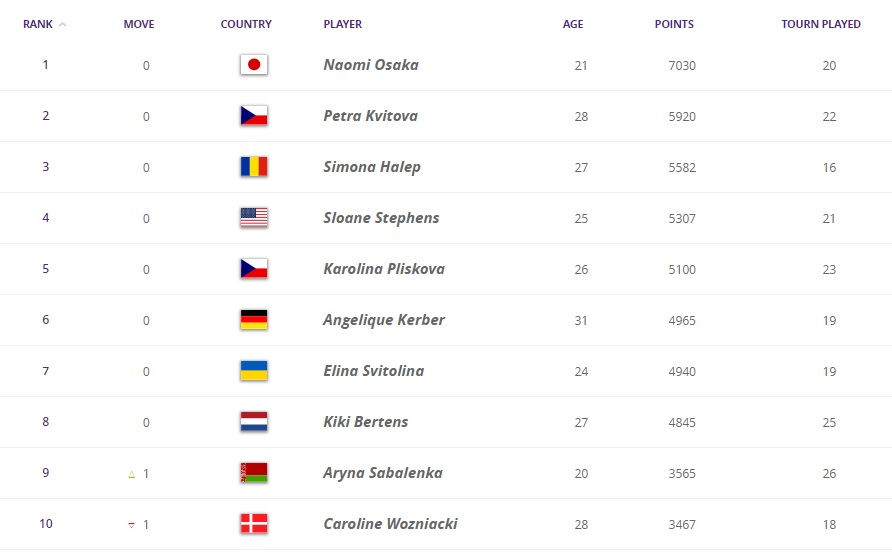Click USA flag icon beside Sloane Stephens
The width and height of the screenshot is (892, 552).
point(254,218)
